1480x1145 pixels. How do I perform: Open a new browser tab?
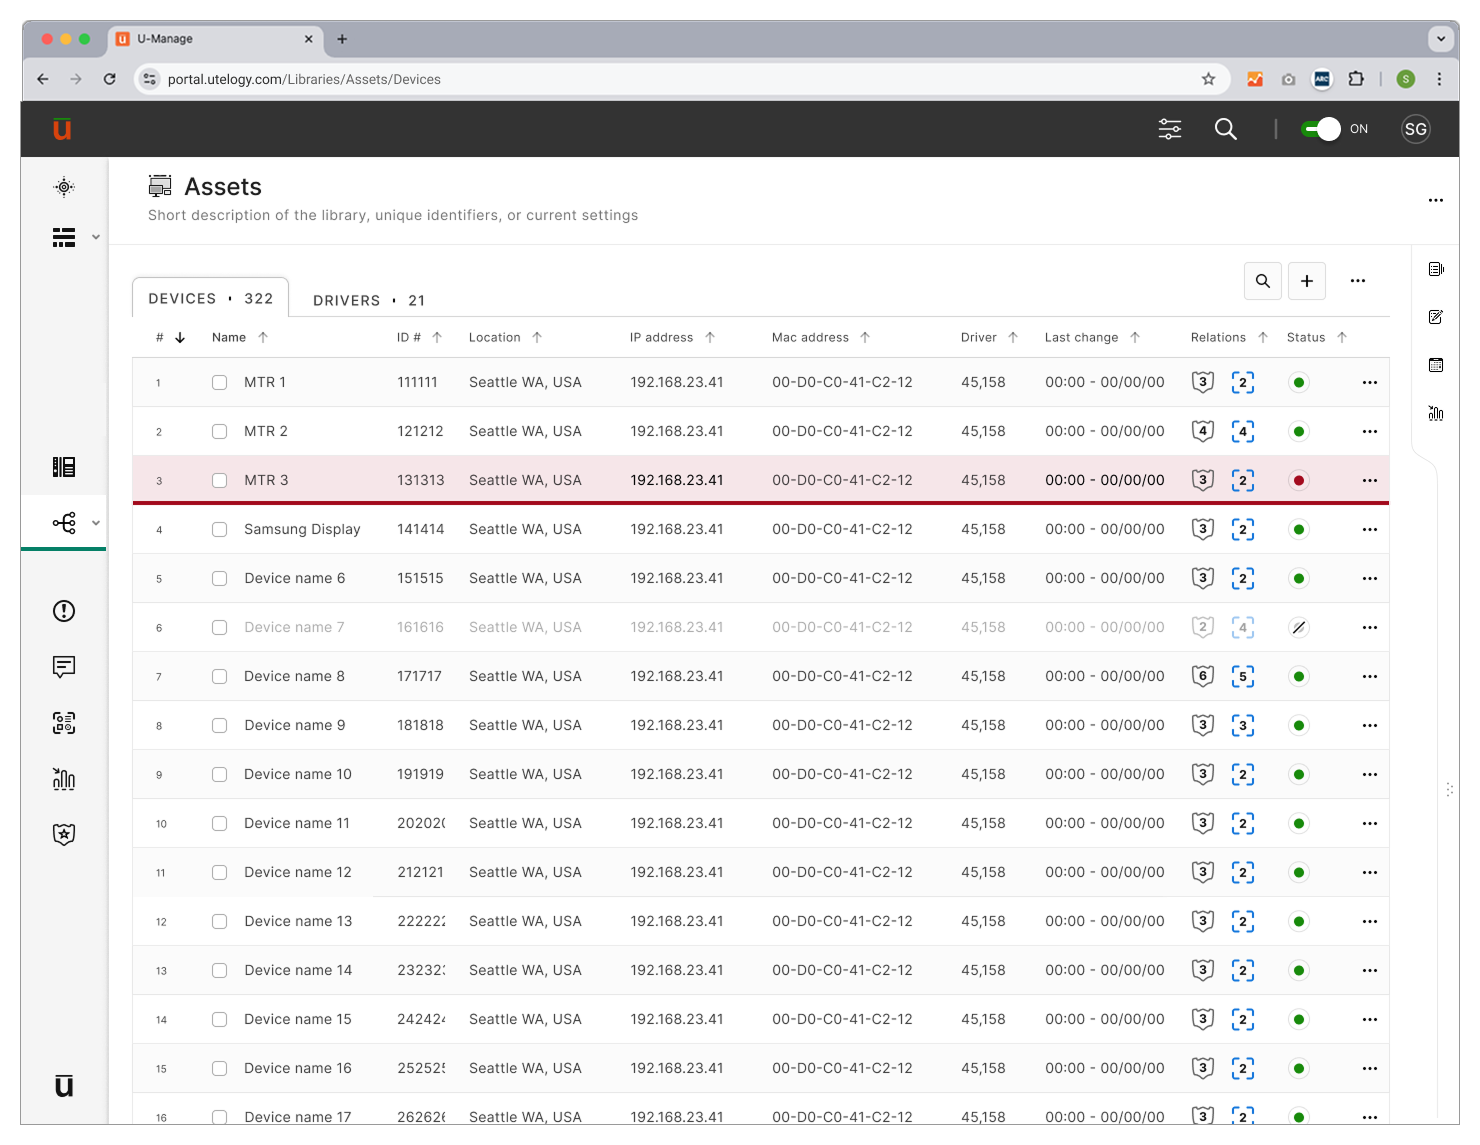(342, 39)
